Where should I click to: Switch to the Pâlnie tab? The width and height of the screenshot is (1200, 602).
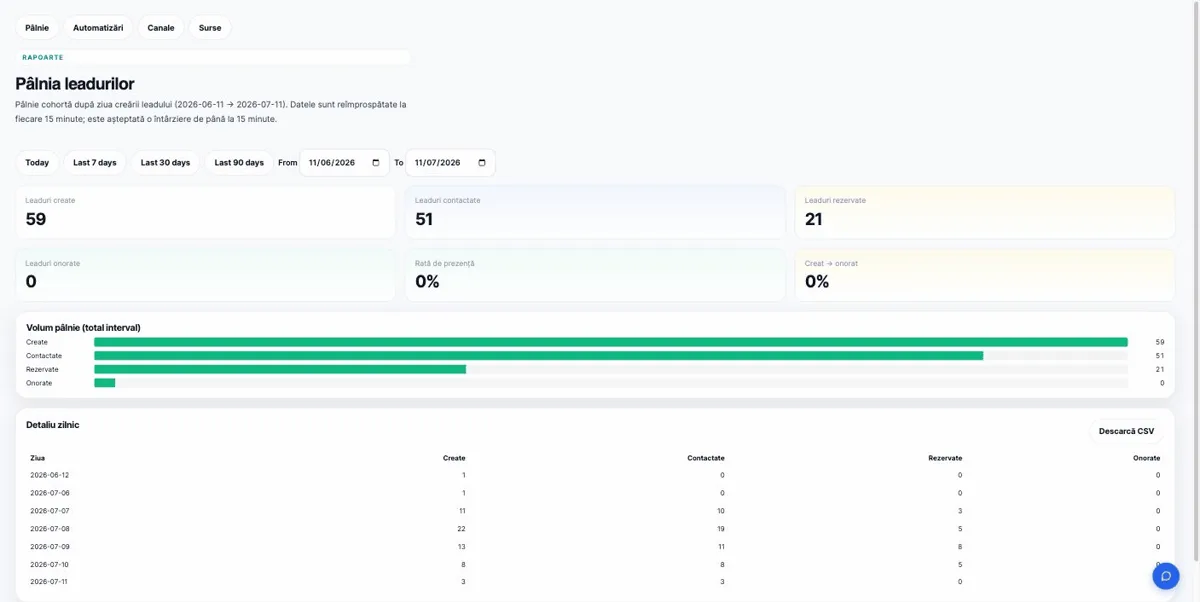pyautogui.click(x=37, y=28)
